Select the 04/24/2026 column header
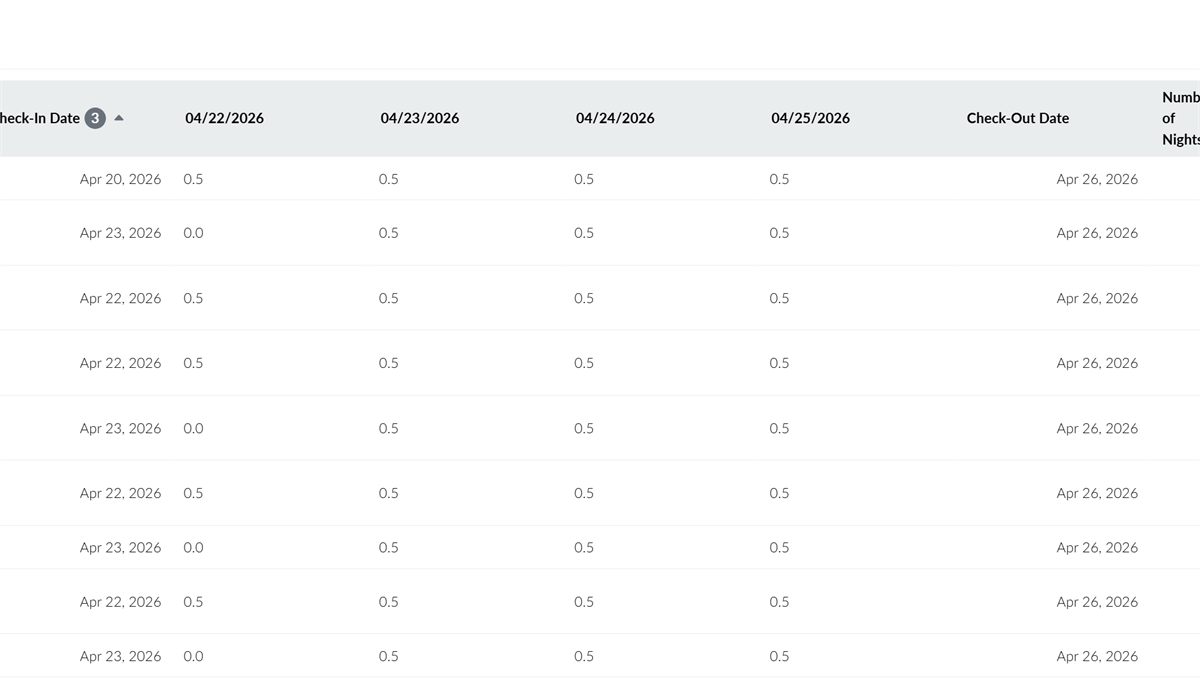1200x694 pixels. (x=615, y=118)
